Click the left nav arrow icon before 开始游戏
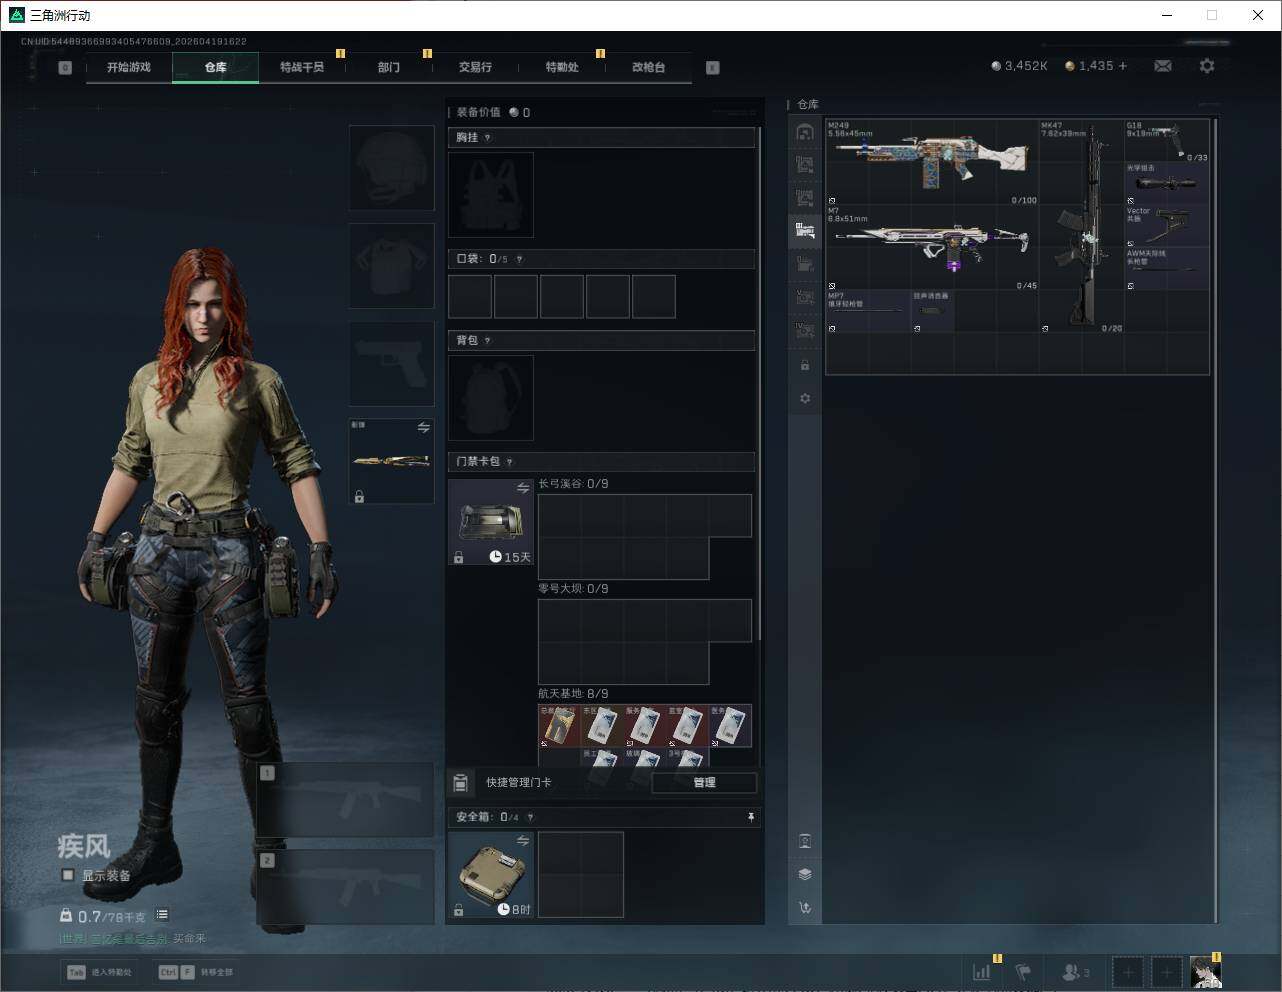 pyautogui.click(x=65, y=68)
